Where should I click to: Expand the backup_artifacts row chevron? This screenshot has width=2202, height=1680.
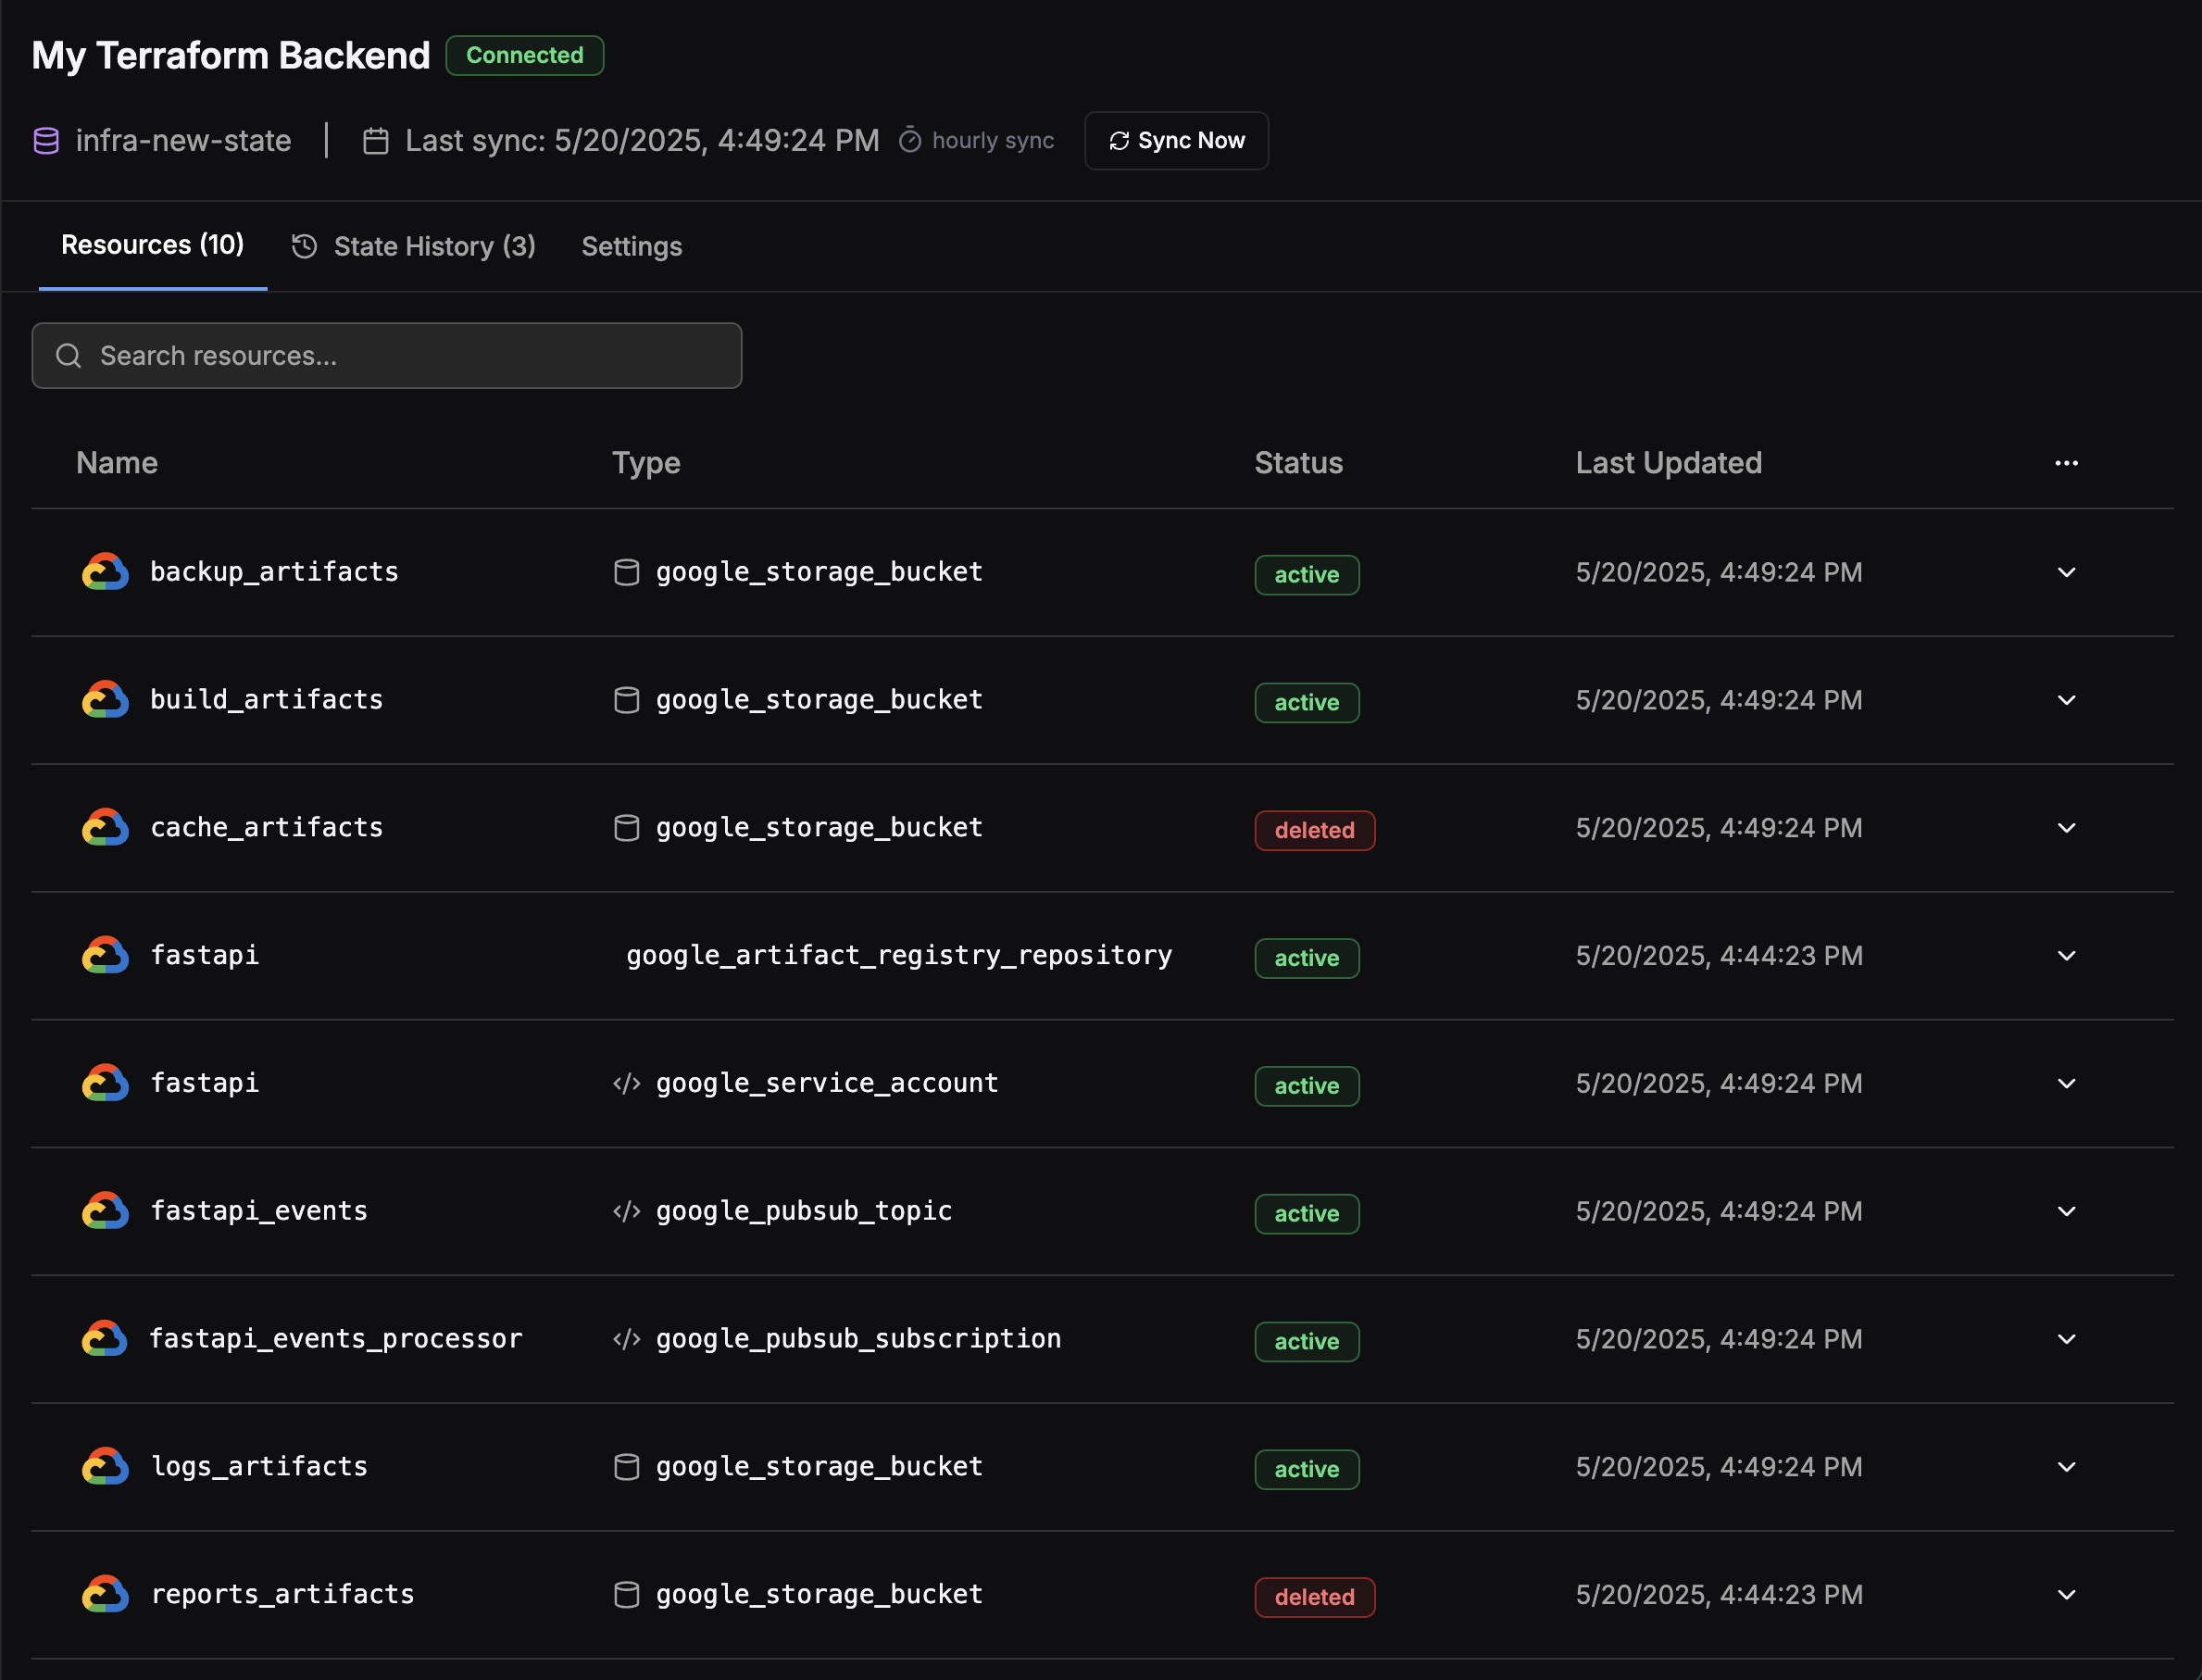coord(2066,572)
